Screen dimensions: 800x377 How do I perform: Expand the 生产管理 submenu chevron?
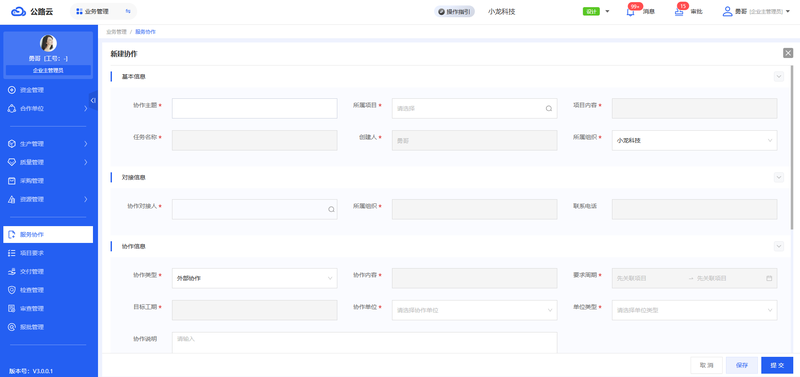(85, 144)
